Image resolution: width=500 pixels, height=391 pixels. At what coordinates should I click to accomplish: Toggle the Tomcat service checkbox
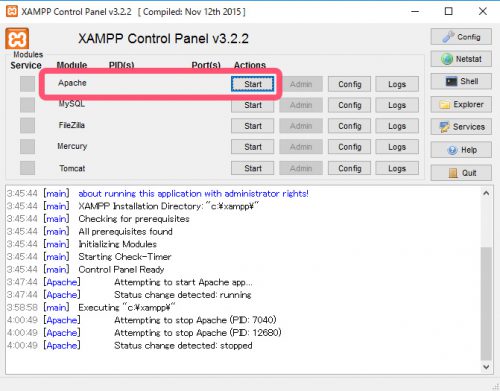27,168
